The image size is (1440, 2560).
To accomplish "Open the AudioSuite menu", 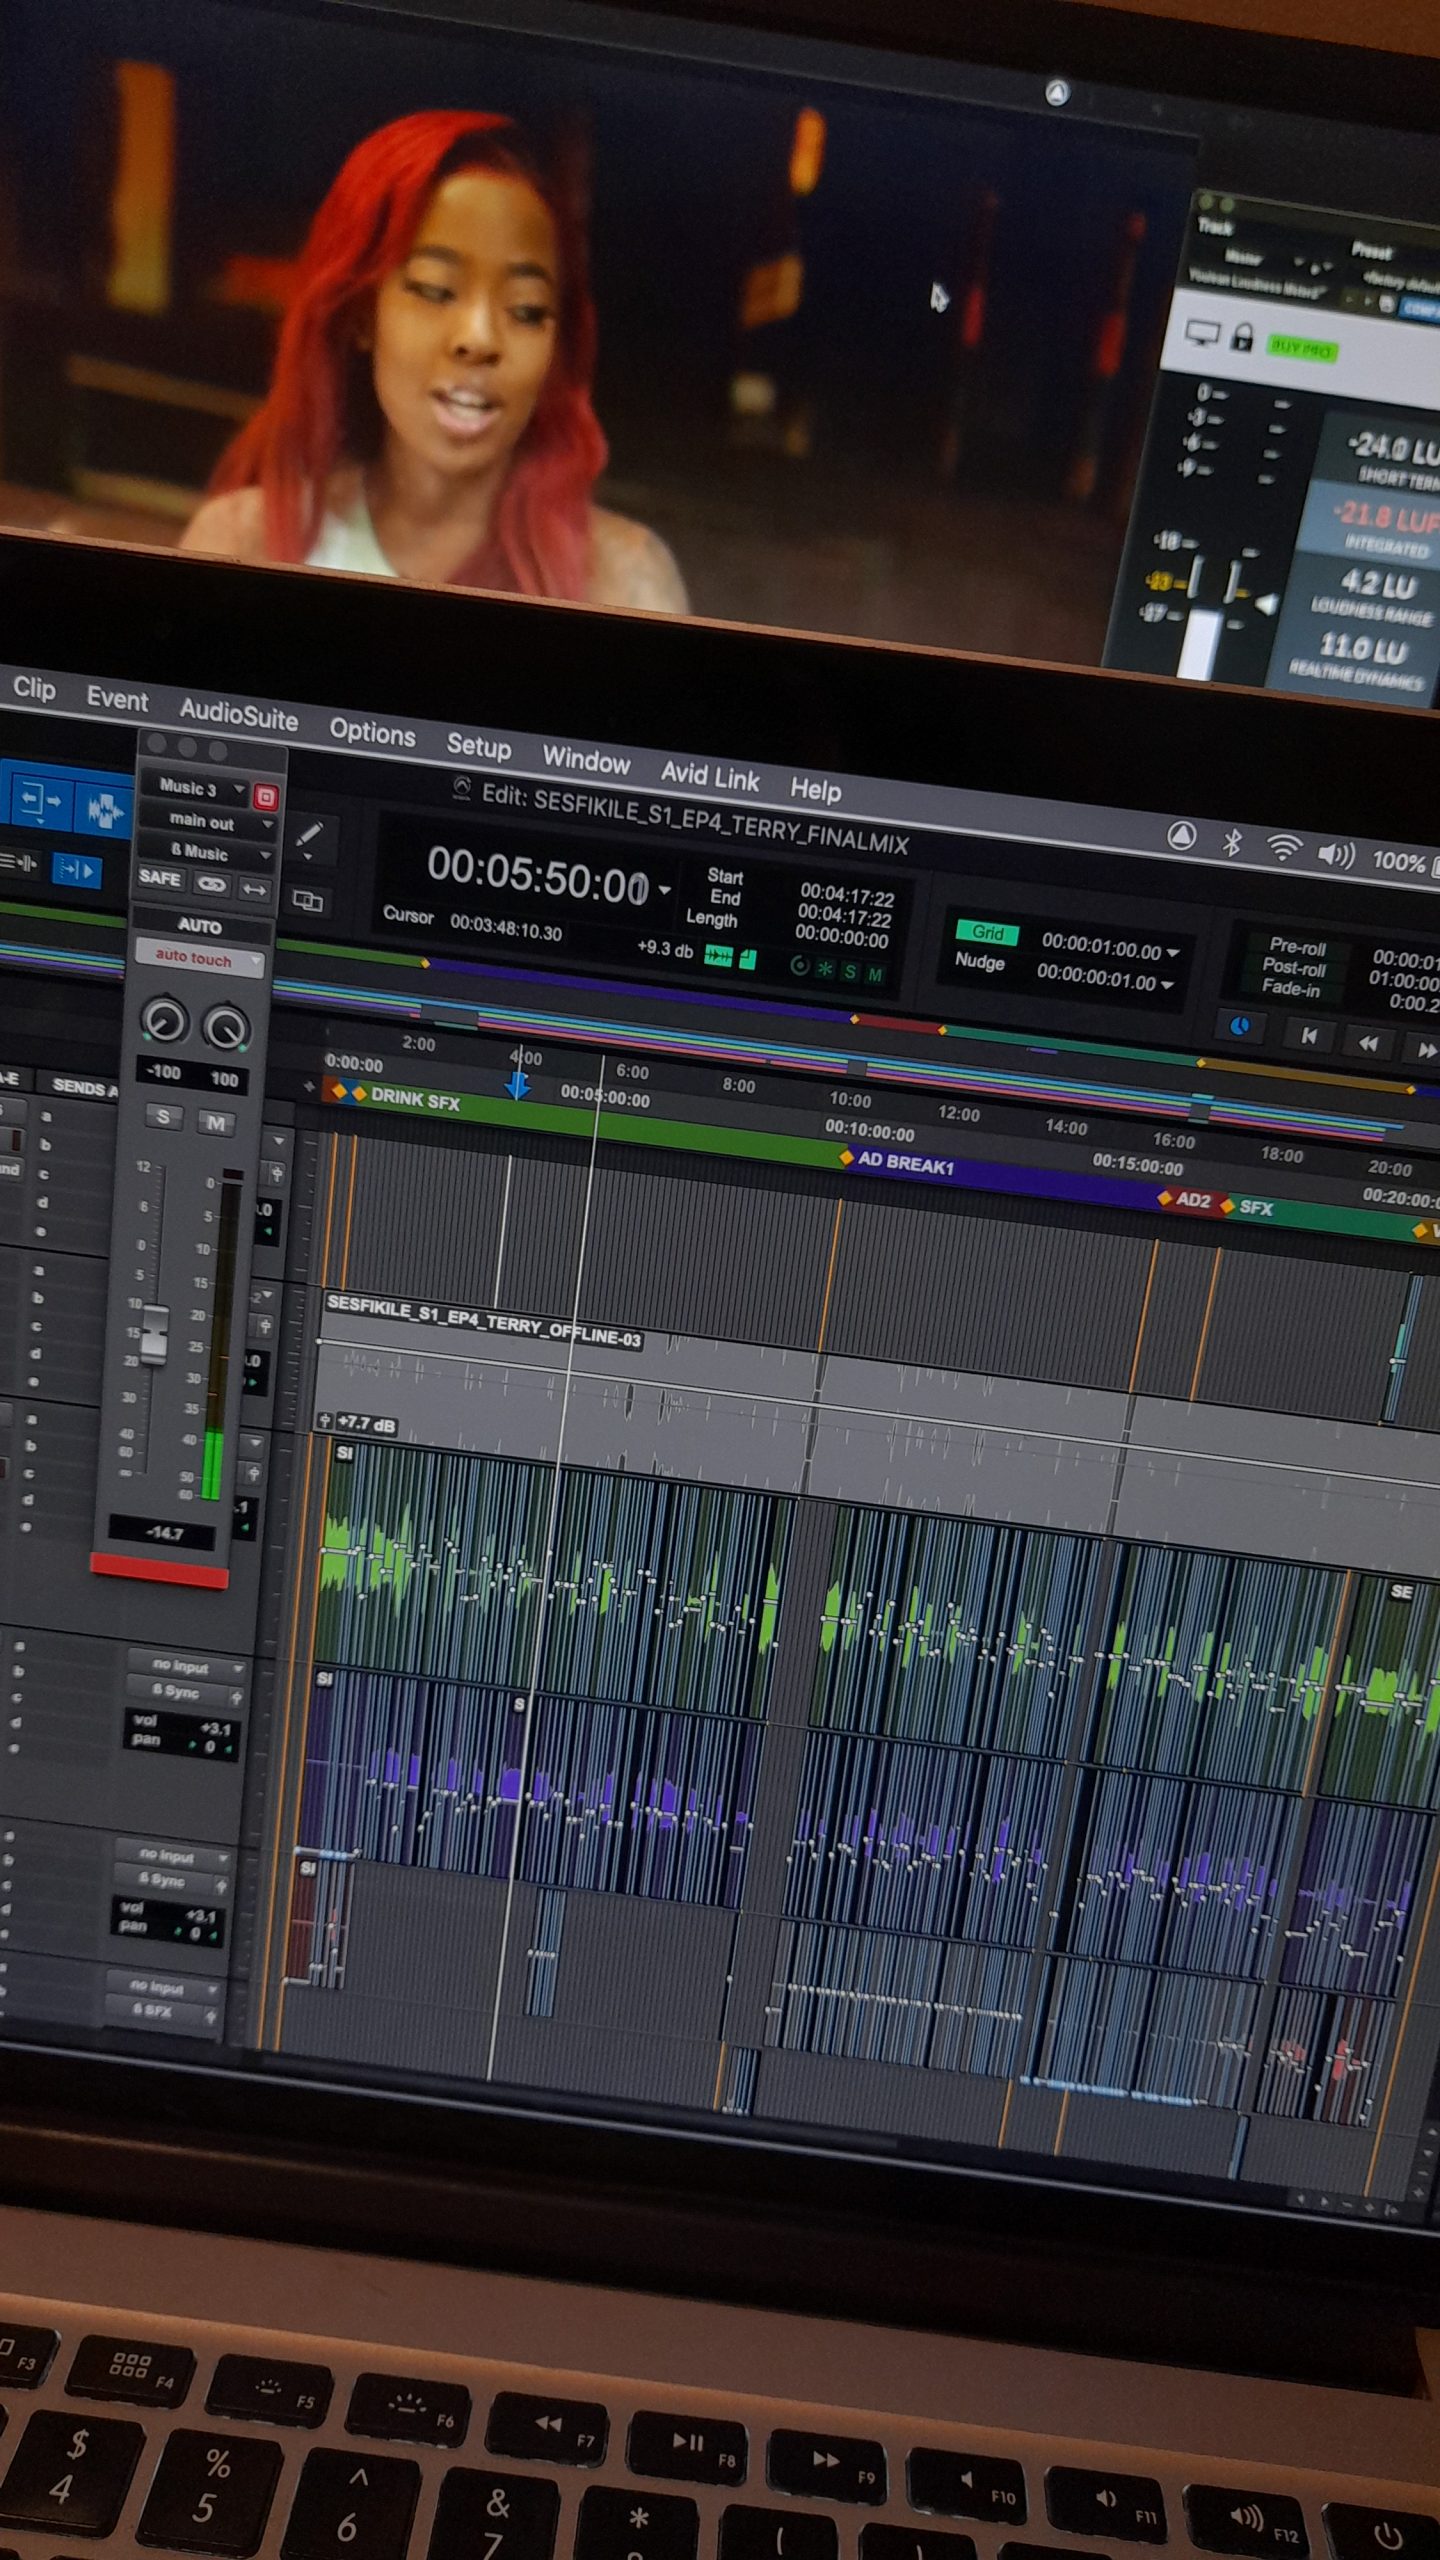I will (x=238, y=715).
